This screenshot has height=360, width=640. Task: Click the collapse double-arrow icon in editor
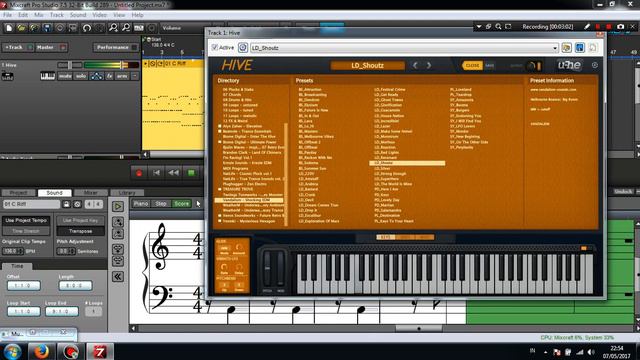pyautogui.click(x=118, y=277)
